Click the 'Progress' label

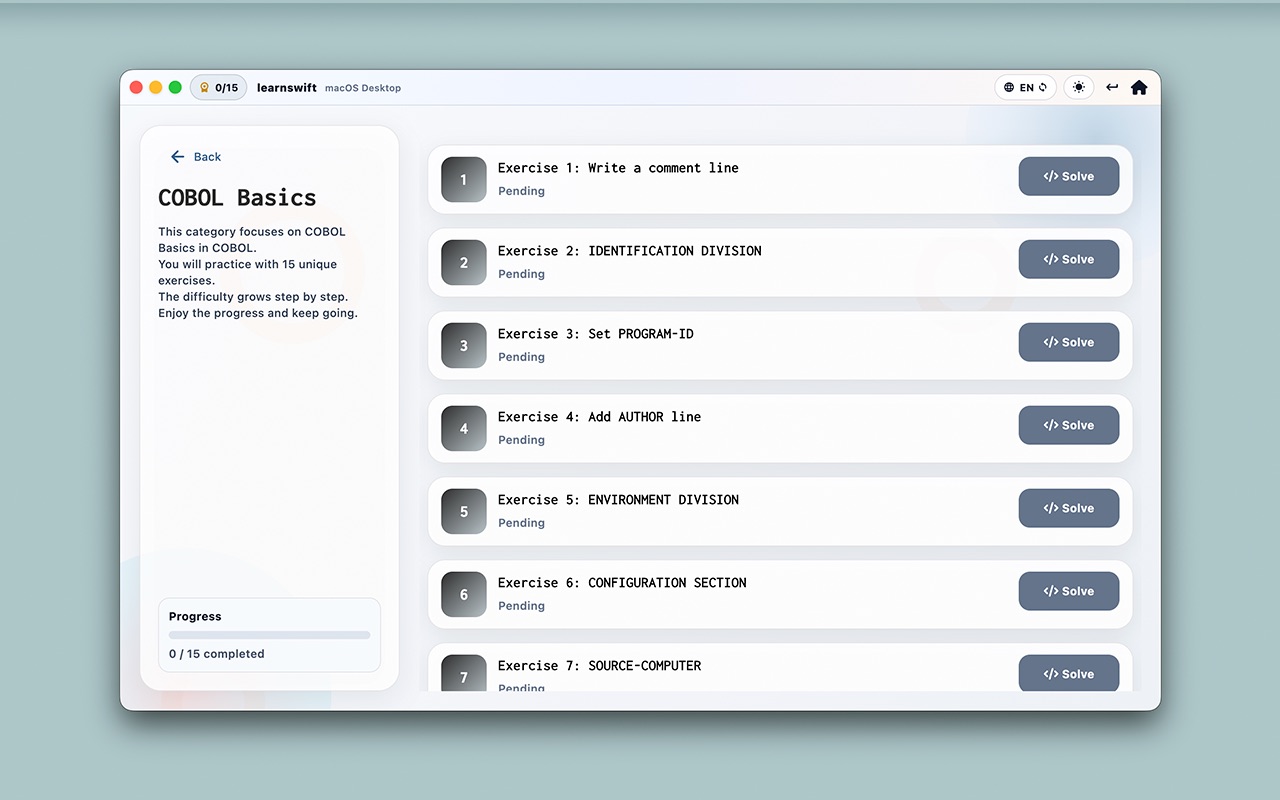(195, 617)
